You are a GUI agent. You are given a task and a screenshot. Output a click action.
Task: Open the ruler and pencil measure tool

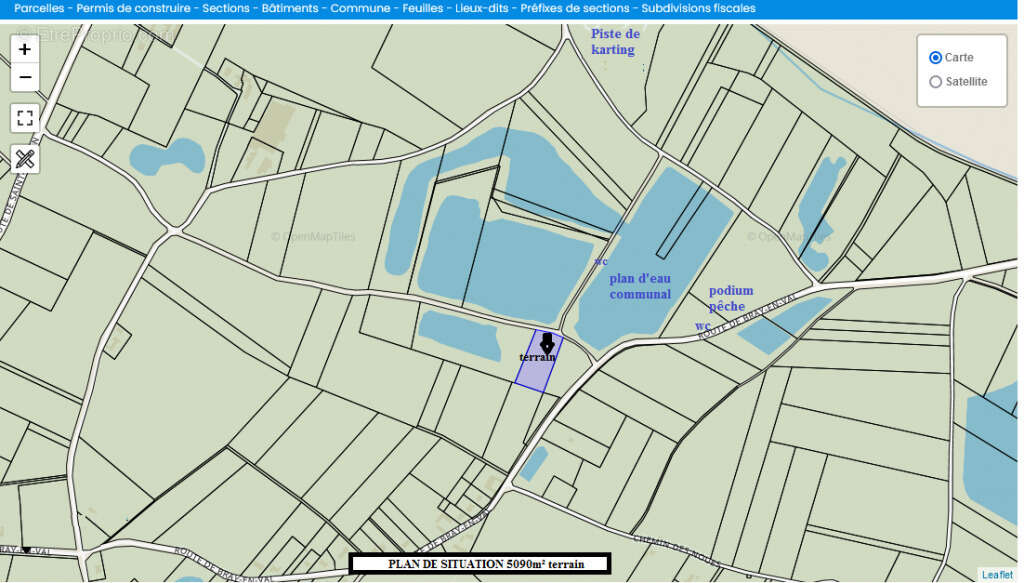(25, 158)
